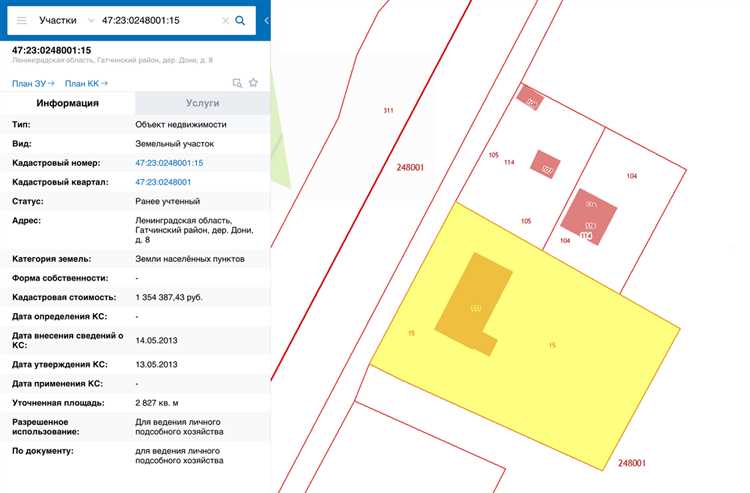Click the magnifier search icon
This screenshot has width=750, height=493.
click(240, 20)
